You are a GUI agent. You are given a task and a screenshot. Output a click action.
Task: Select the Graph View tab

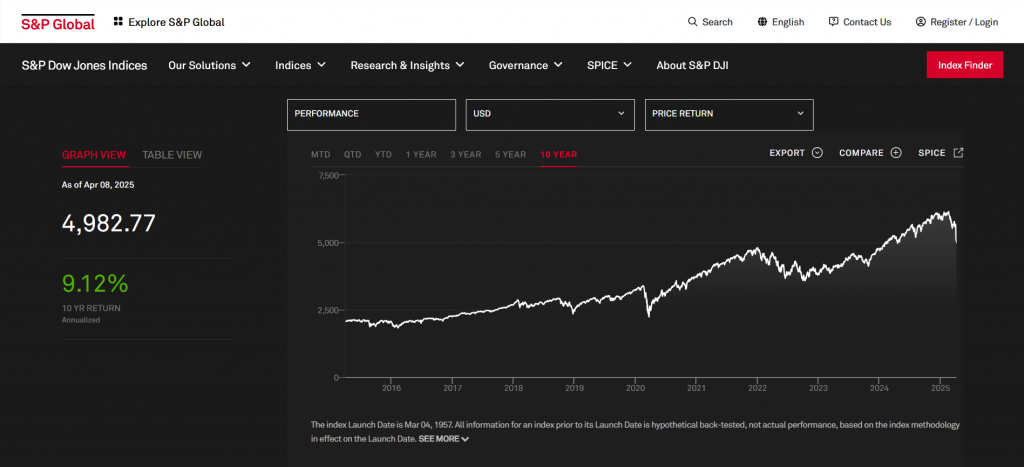coord(94,155)
